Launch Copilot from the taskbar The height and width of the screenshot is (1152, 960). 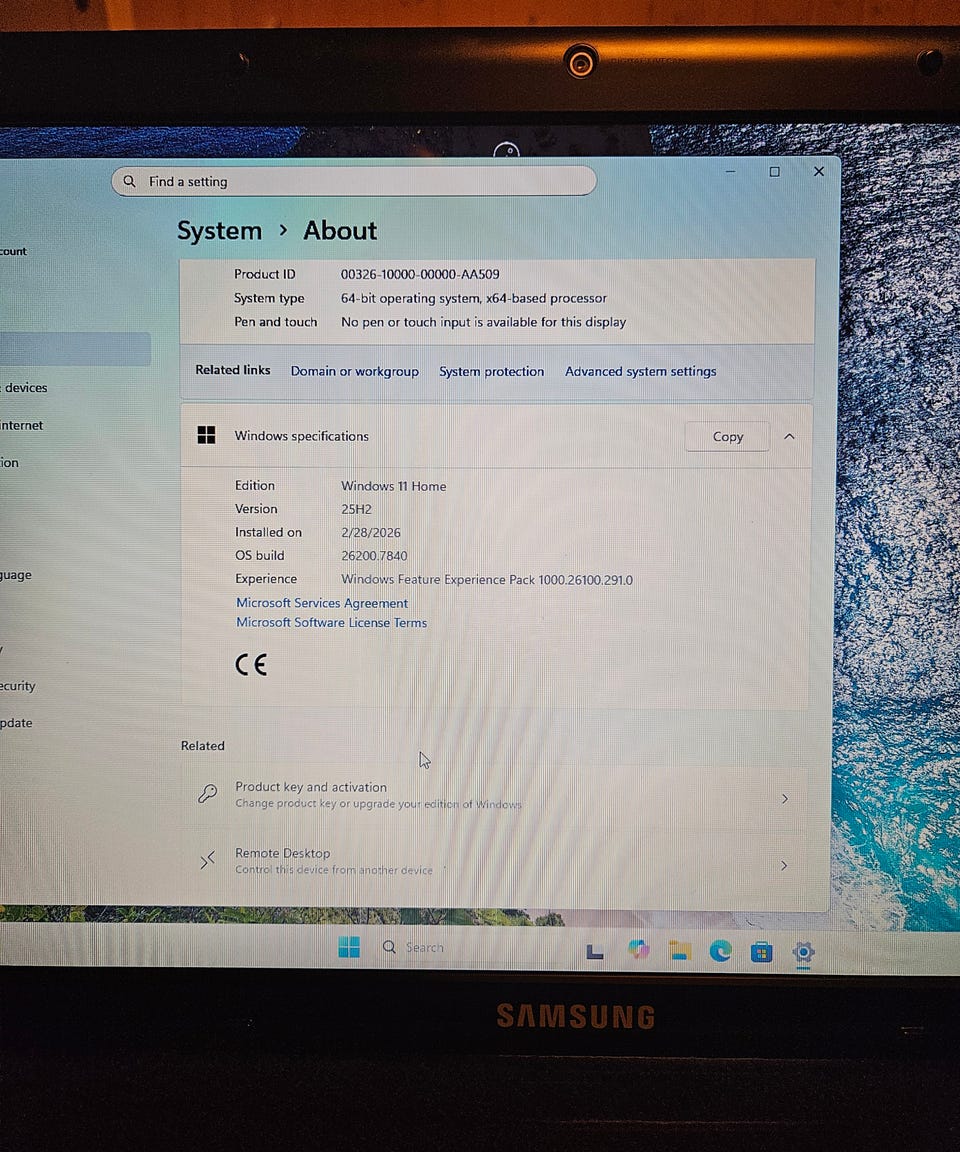[x=638, y=950]
